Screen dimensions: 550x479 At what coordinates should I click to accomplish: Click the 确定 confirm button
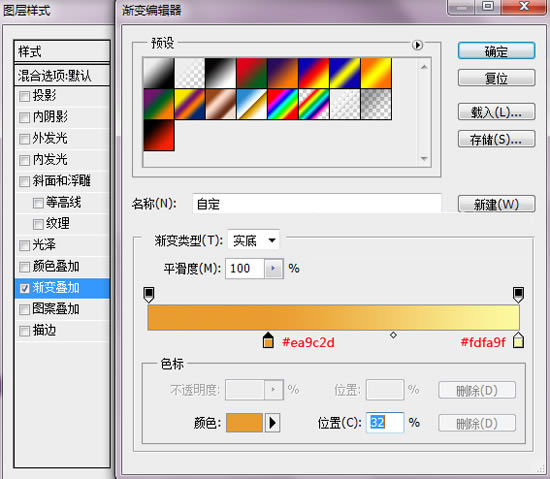click(x=496, y=51)
